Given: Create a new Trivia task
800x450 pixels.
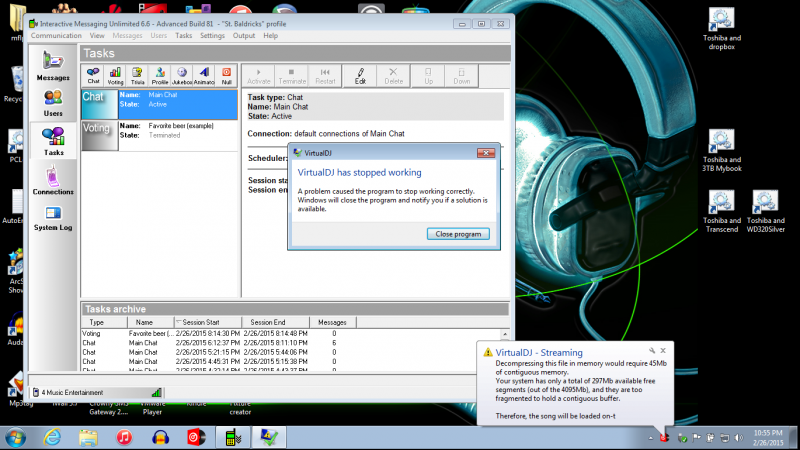Looking at the screenshot, I should [x=137, y=76].
